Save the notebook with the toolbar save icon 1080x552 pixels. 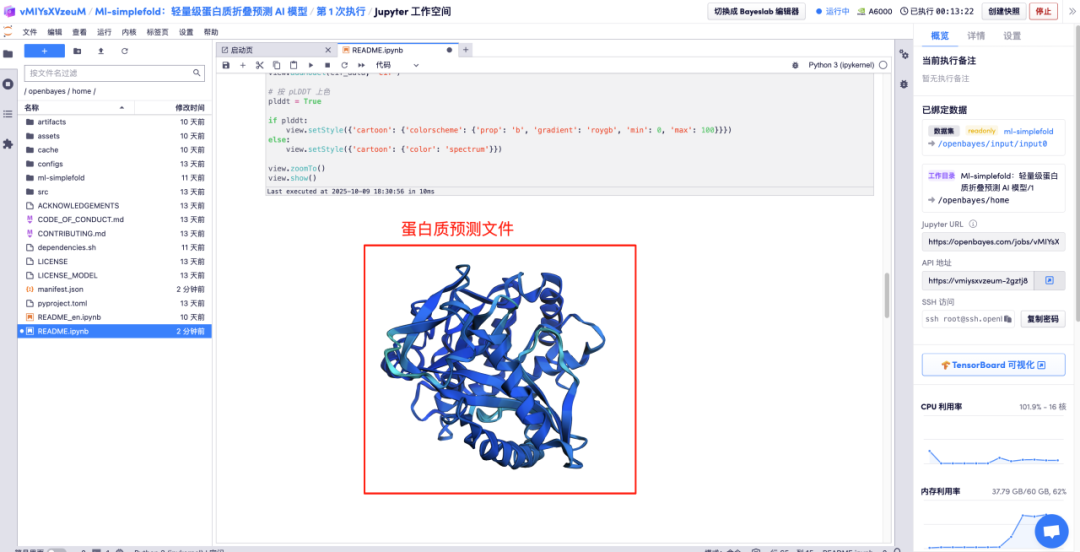226,65
